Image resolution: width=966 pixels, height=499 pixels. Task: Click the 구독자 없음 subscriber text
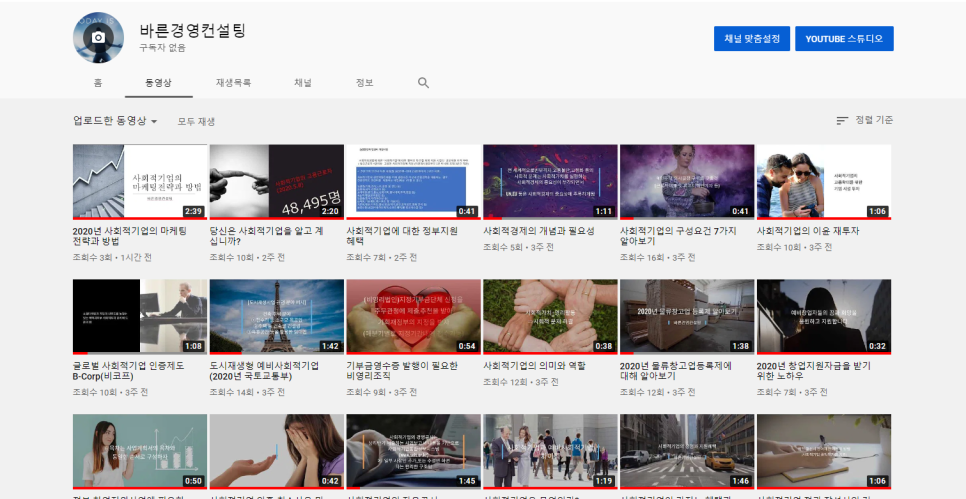162,47
